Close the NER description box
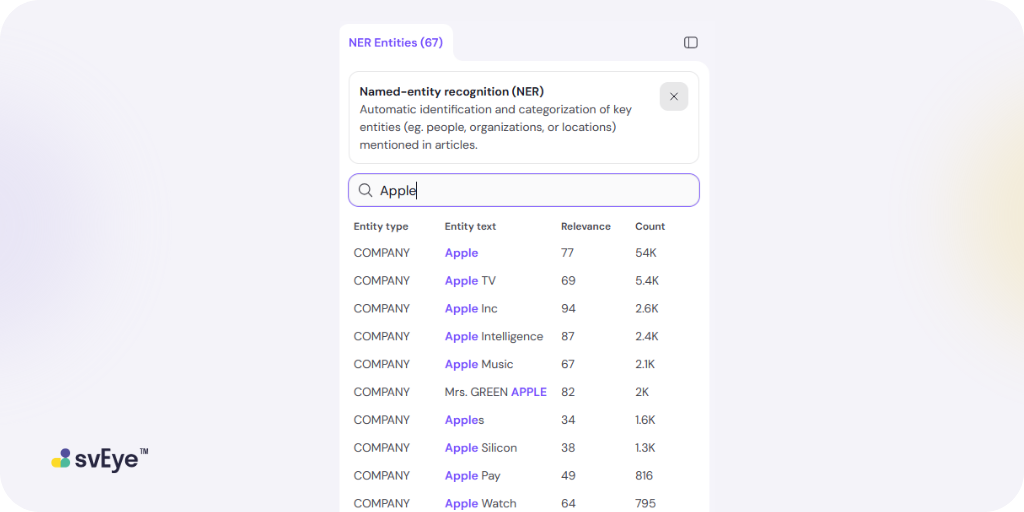 pos(673,97)
